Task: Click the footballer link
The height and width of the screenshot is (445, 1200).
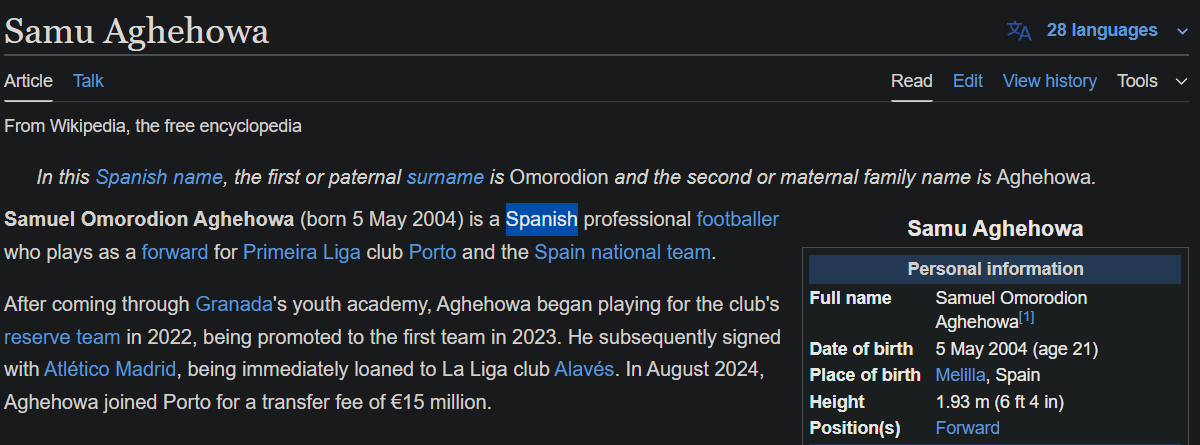Action: 737,219
